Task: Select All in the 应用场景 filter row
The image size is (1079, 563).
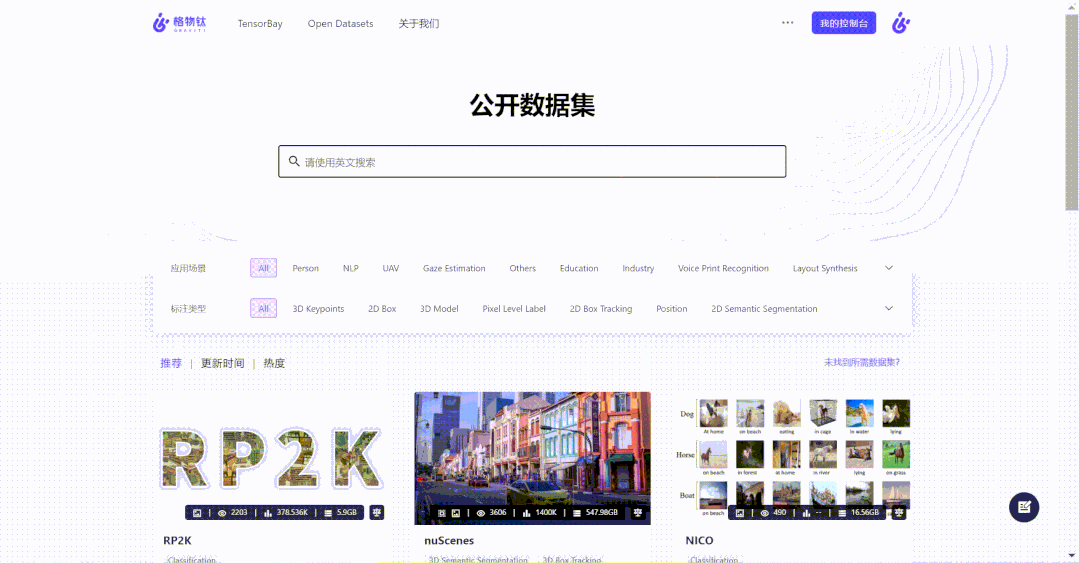Action: pyautogui.click(x=264, y=268)
